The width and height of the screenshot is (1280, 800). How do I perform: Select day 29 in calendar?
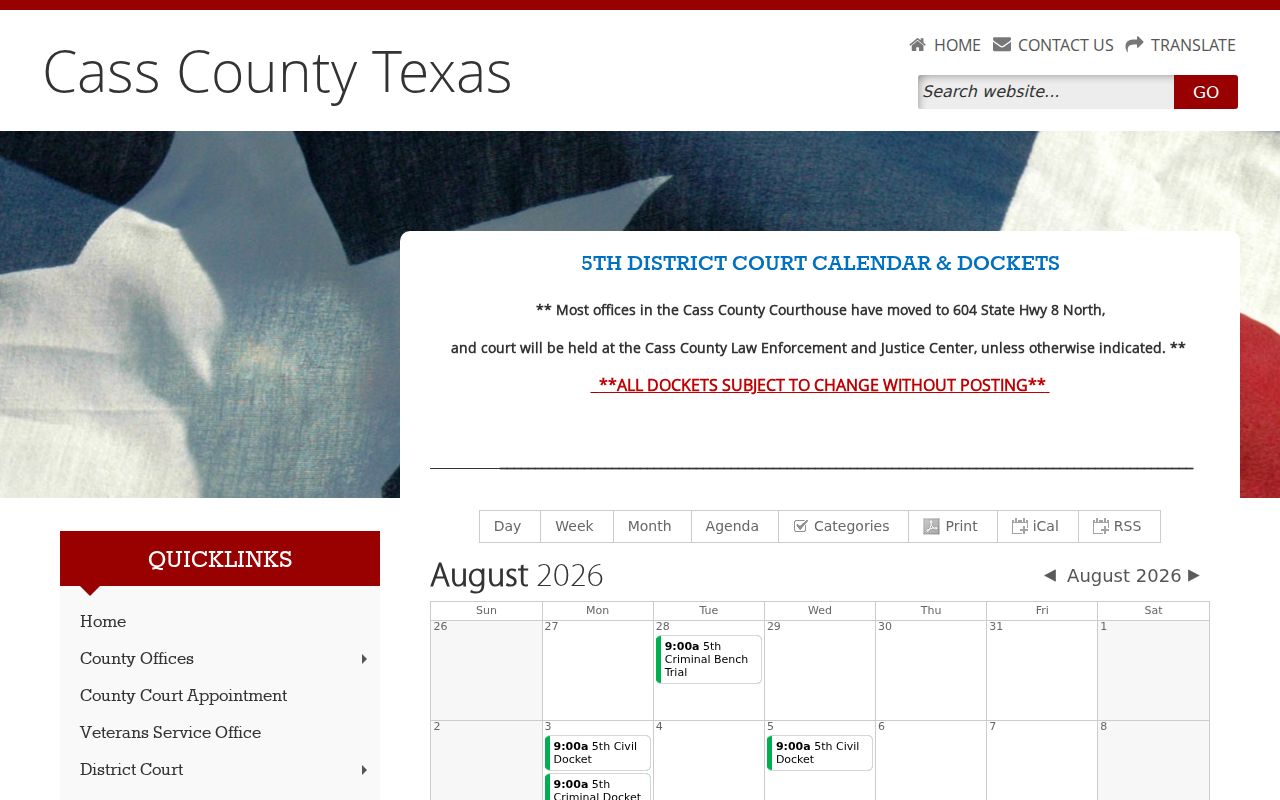pyautogui.click(x=773, y=627)
